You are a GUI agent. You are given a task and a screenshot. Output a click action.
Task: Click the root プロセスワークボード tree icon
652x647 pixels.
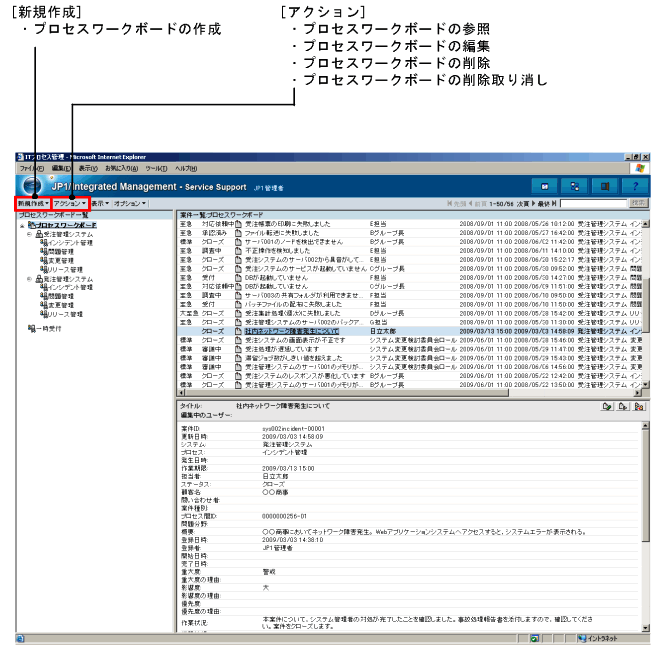[x=32, y=225]
